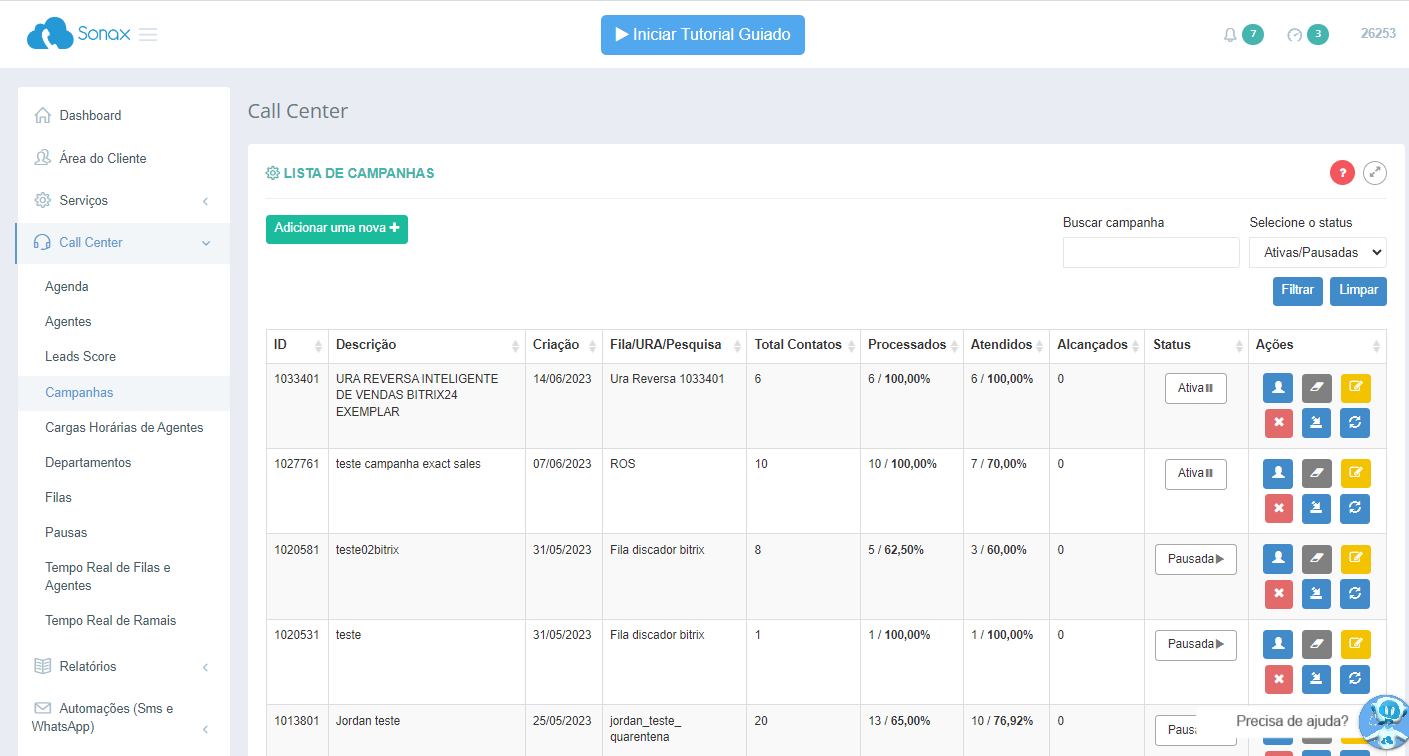Resume paused campaign teste02bitrix
This screenshot has width=1409, height=756.
click(1195, 559)
